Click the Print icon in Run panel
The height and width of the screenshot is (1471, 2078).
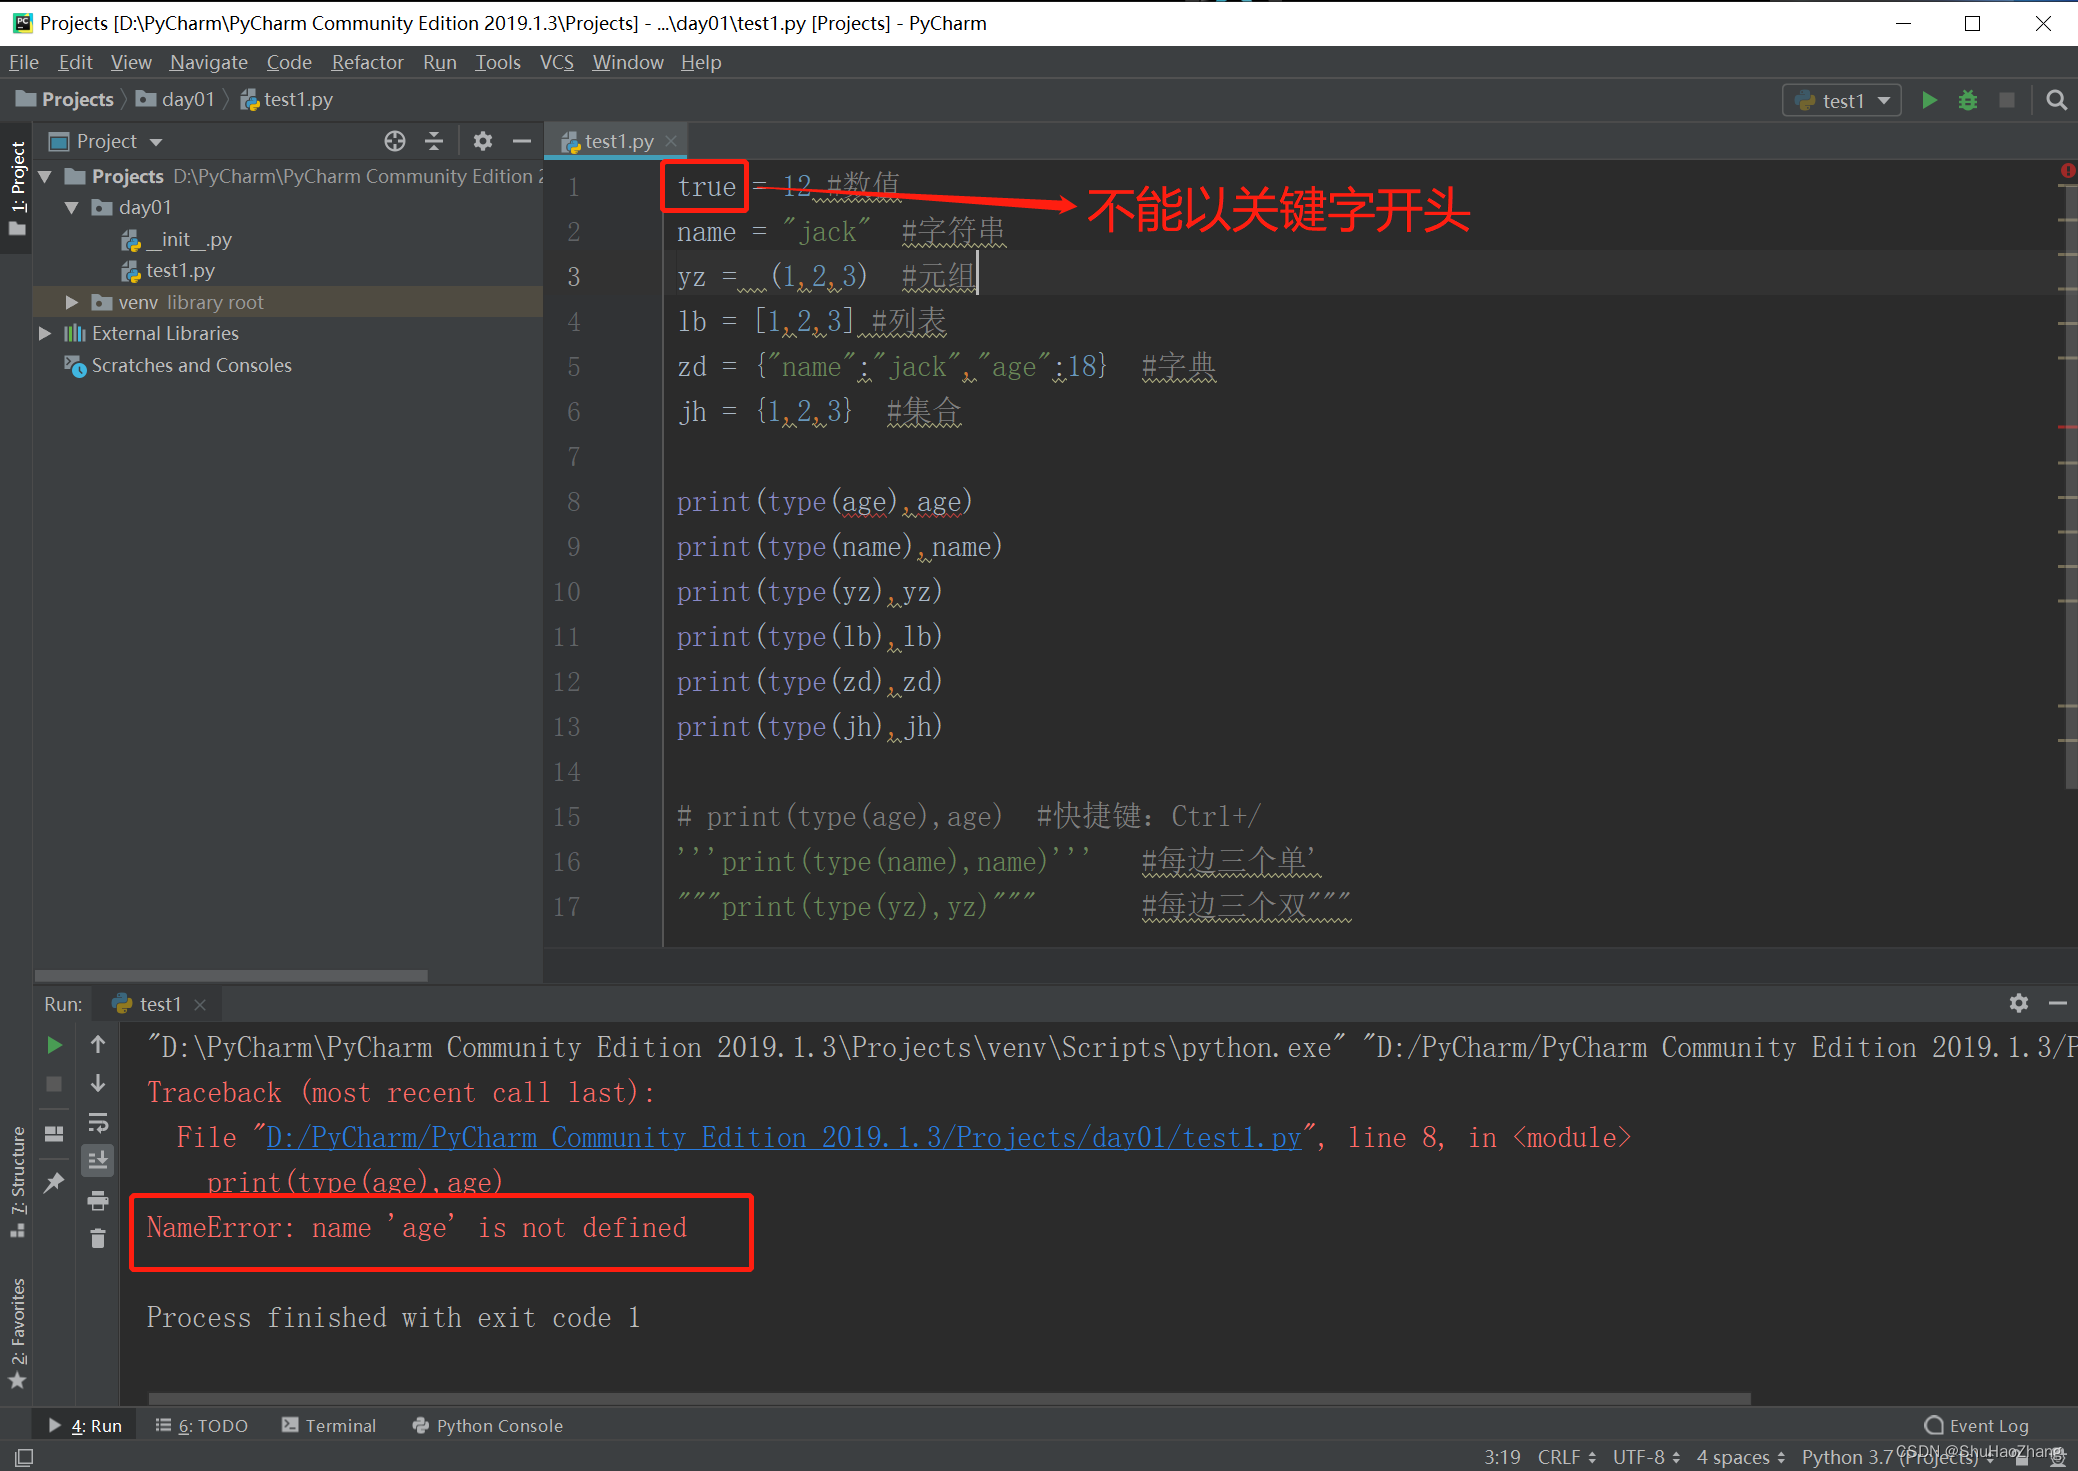pos(98,1200)
